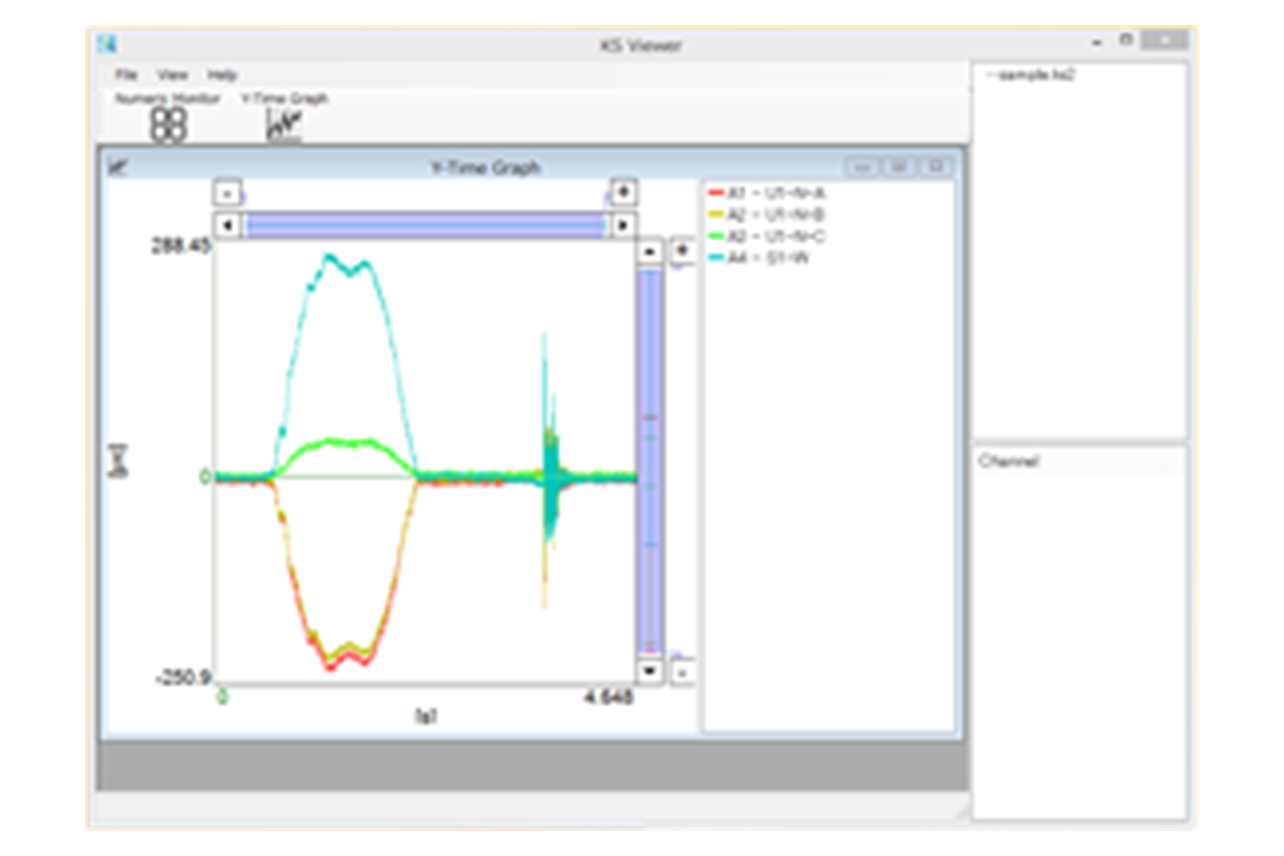Screen dimensions: 1284x856
Task: Zoom out the vertical axis with minus button
Action: (682, 672)
